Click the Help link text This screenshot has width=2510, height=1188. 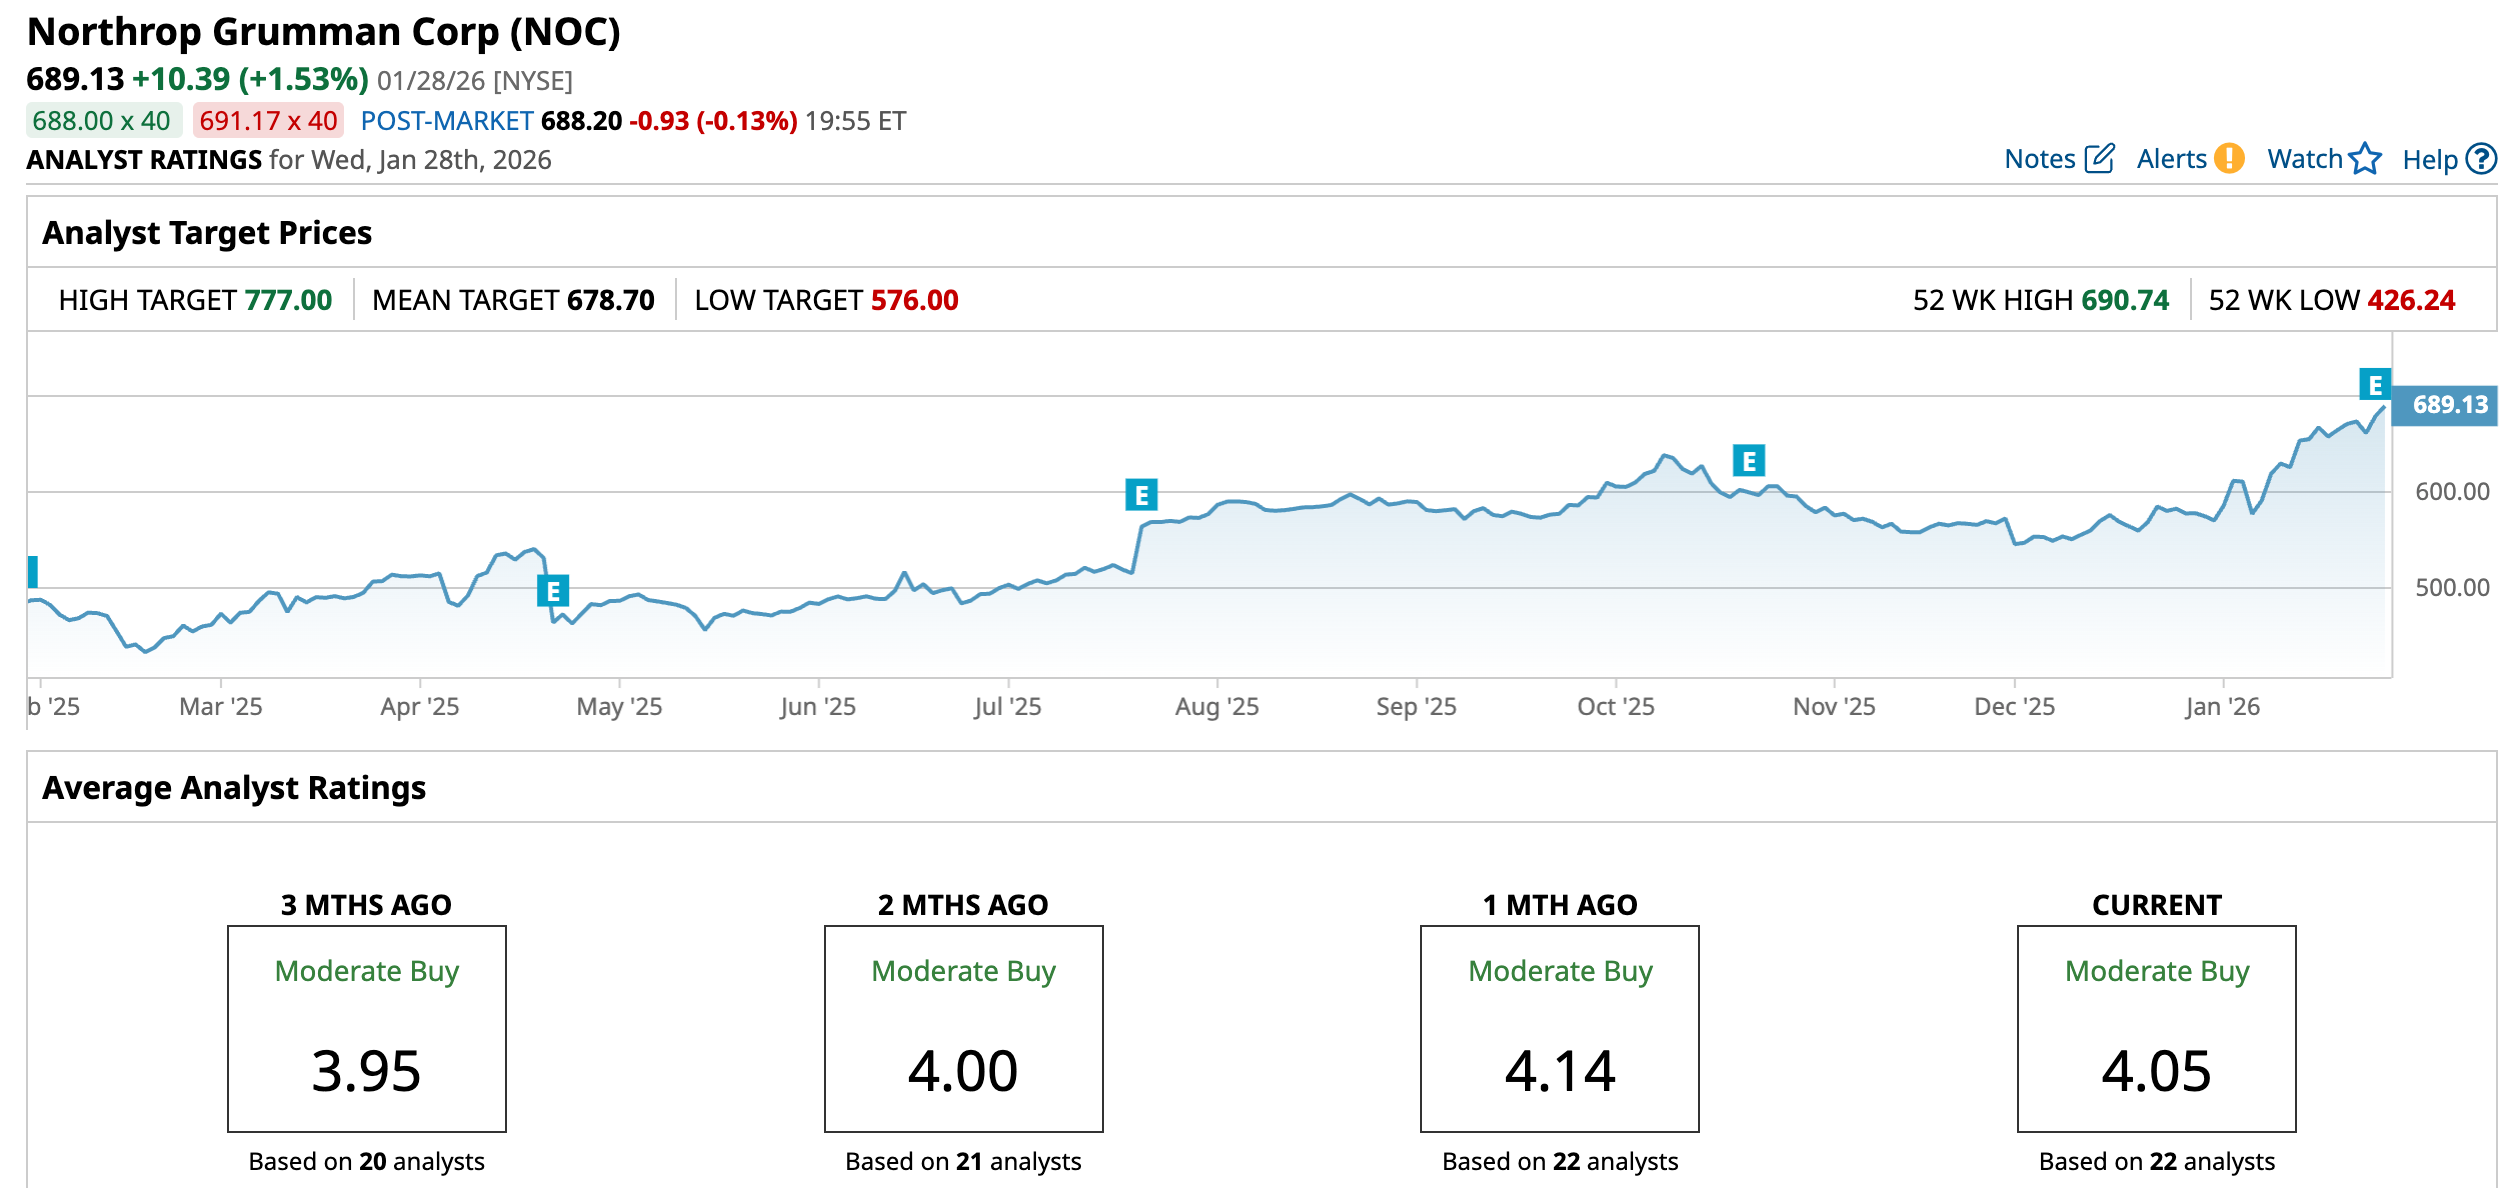pos(2429,160)
